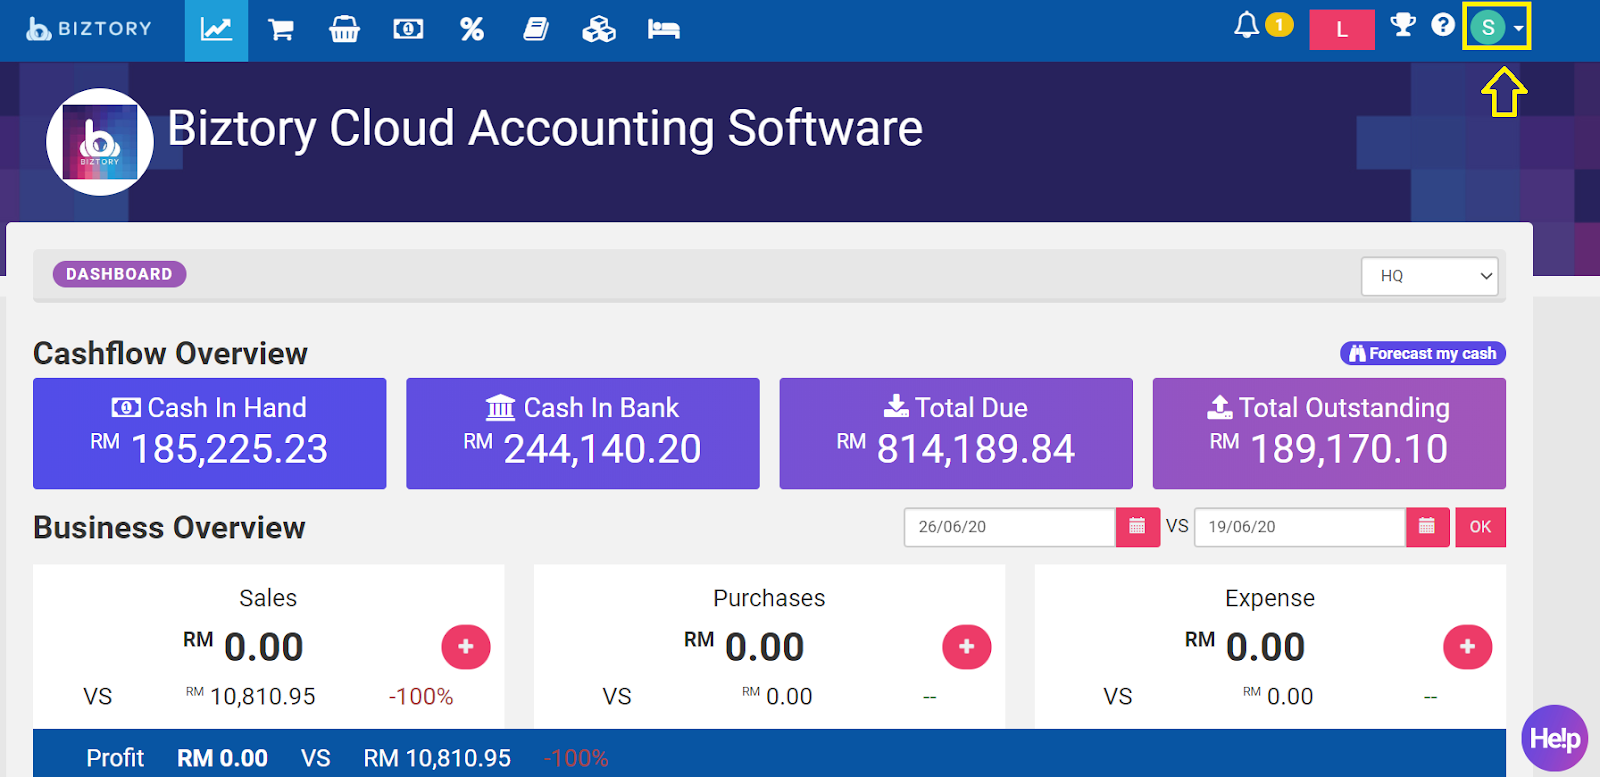
Task: Click the Profit RM 0.00 value
Action: point(222,758)
